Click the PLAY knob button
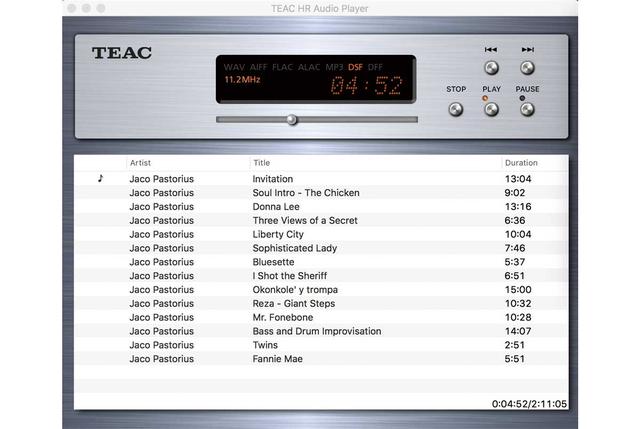Image resolution: width=640 pixels, height=429 pixels. pyautogui.click(x=491, y=109)
